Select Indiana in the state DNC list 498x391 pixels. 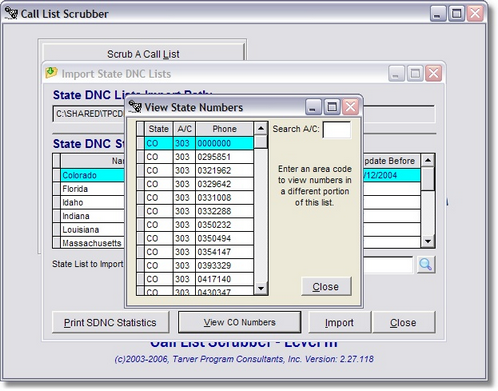coord(92,216)
